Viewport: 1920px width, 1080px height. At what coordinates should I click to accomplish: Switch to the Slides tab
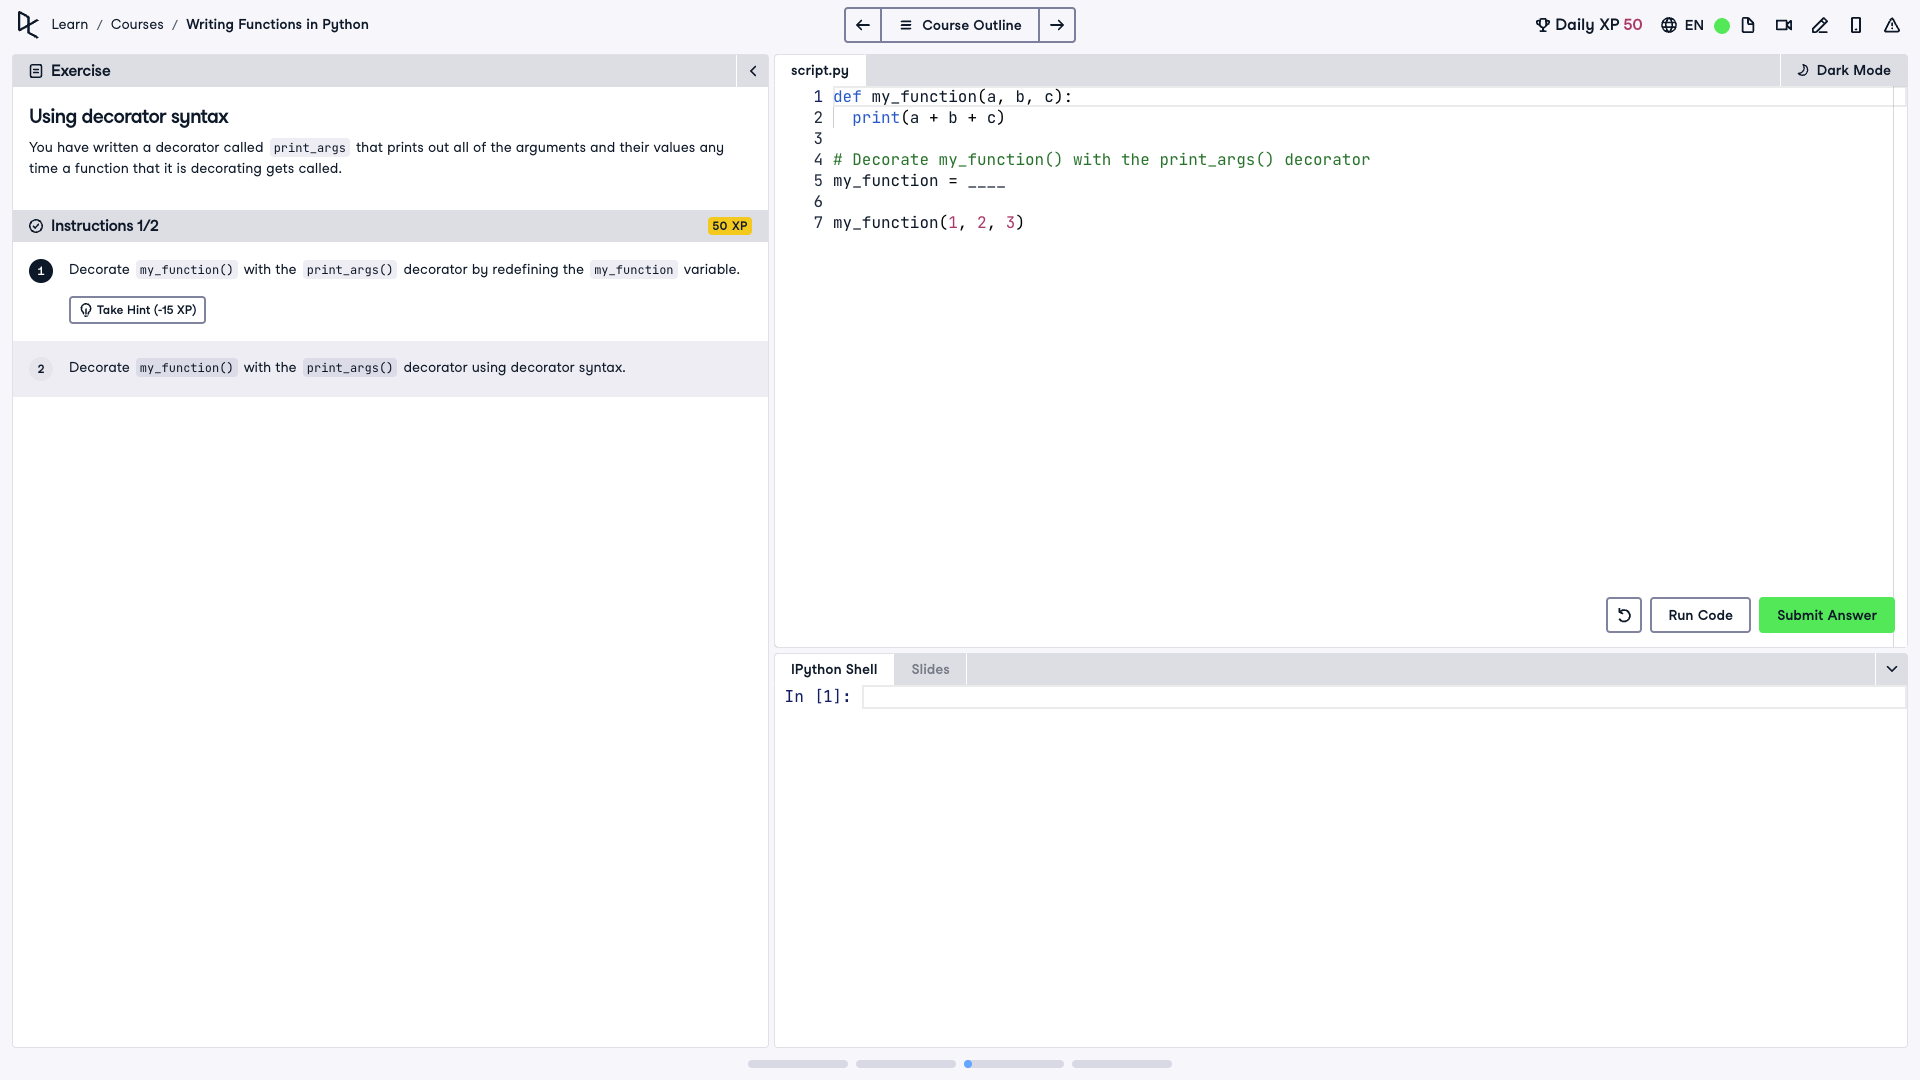click(930, 669)
